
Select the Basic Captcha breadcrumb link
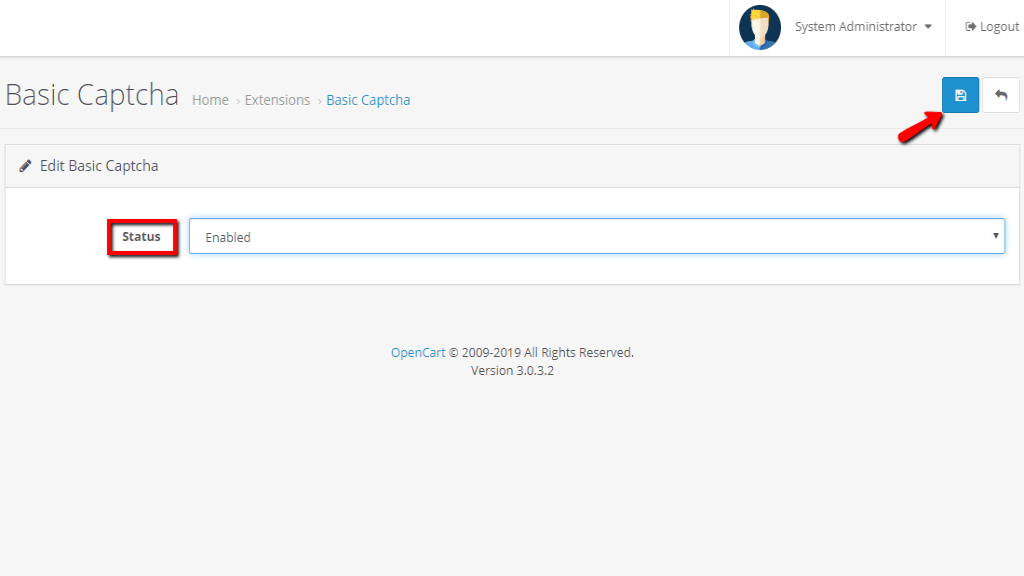[x=368, y=100]
